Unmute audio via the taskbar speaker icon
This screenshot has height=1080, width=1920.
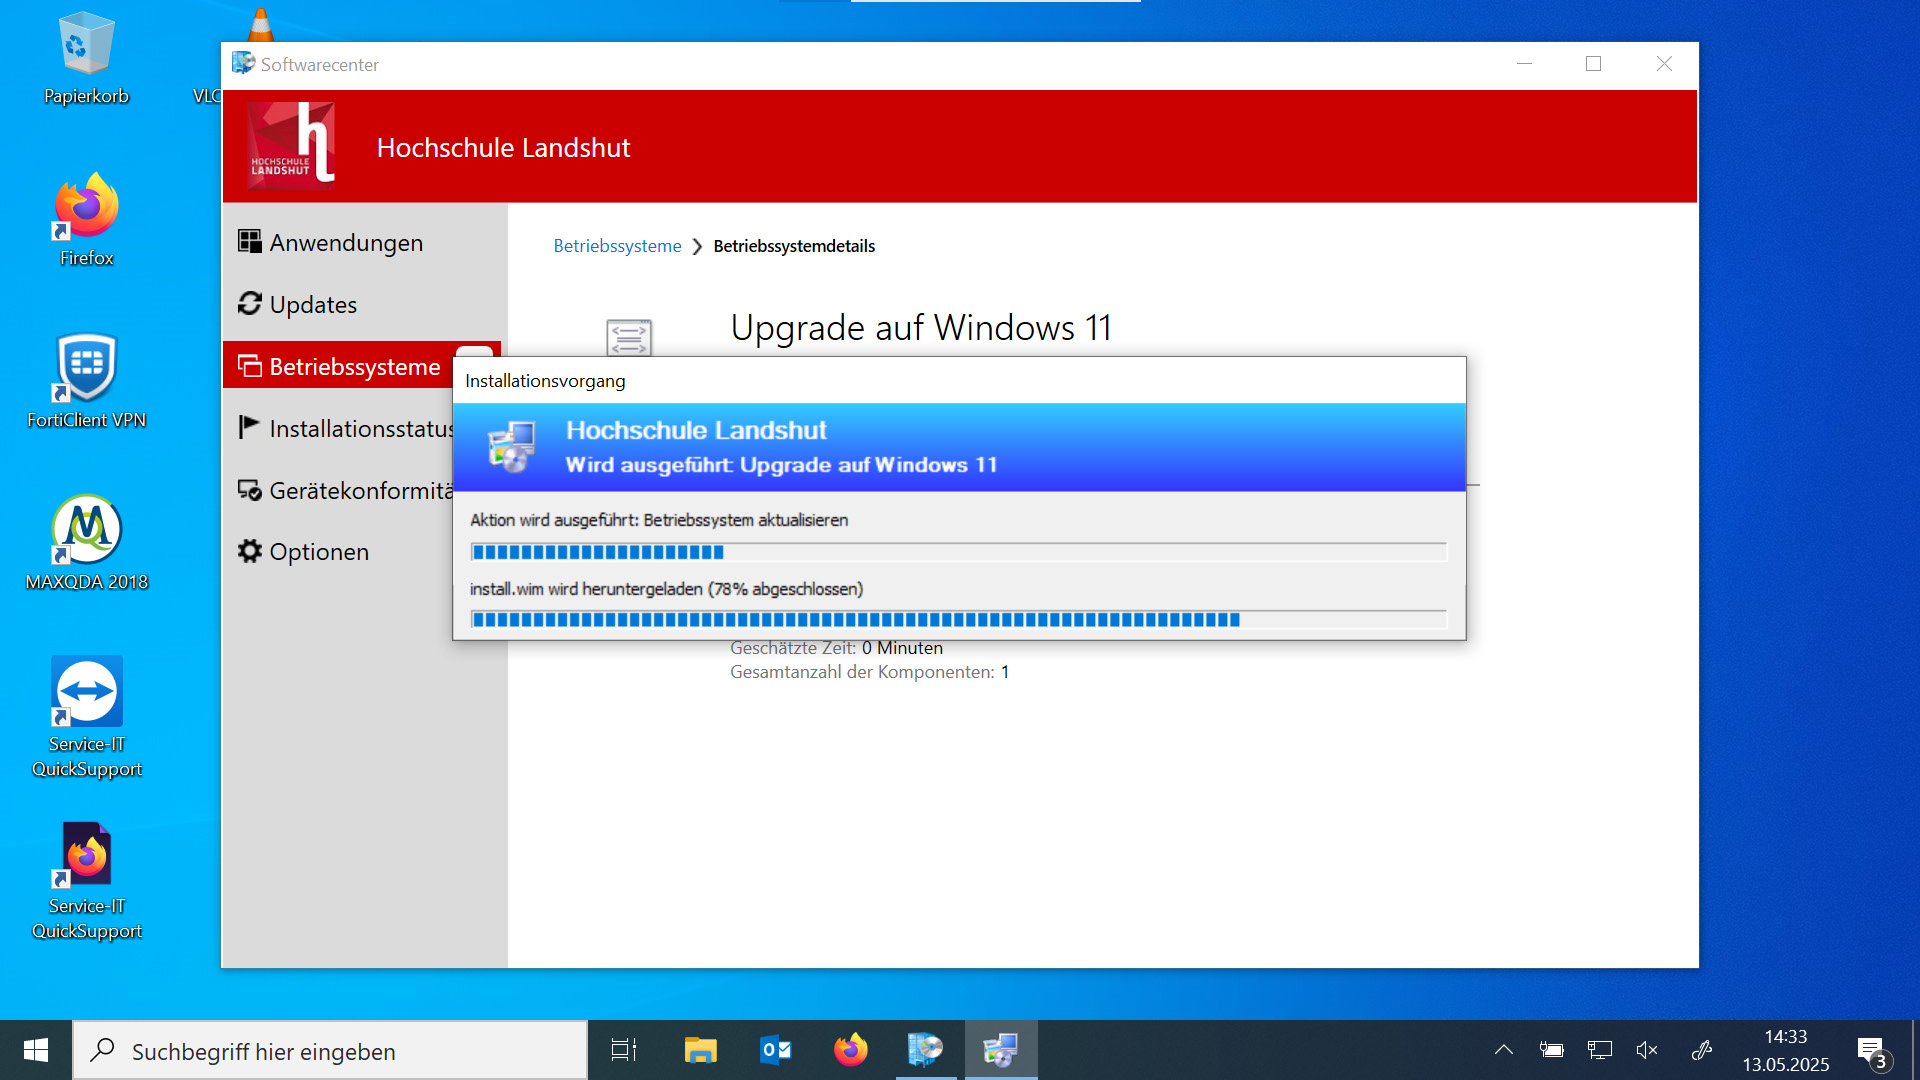(1646, 1050)
